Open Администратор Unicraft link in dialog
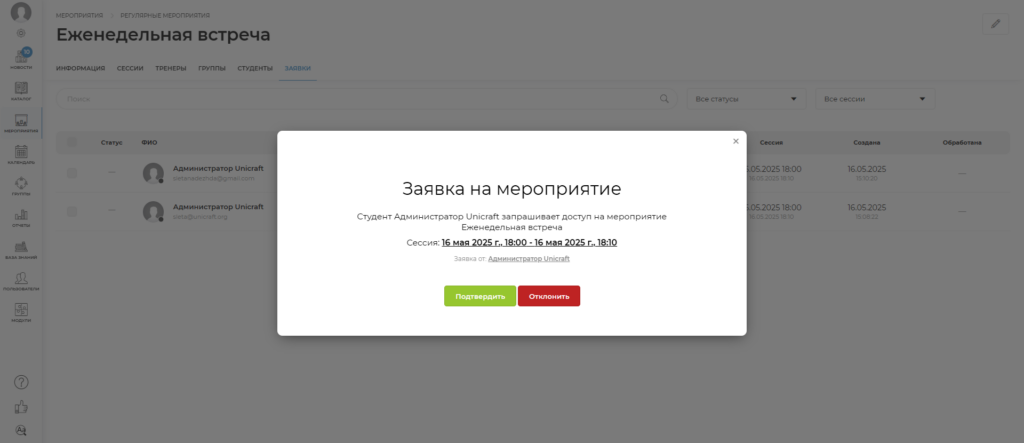Image resolution: width=1024 pixels, height=443 pixels. pos(528,259)
